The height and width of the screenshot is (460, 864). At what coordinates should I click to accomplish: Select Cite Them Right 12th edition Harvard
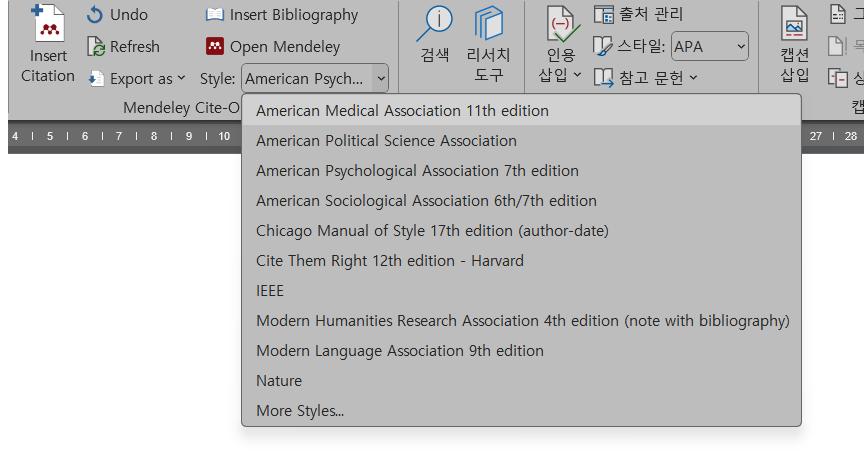click(x=521, y=261)
